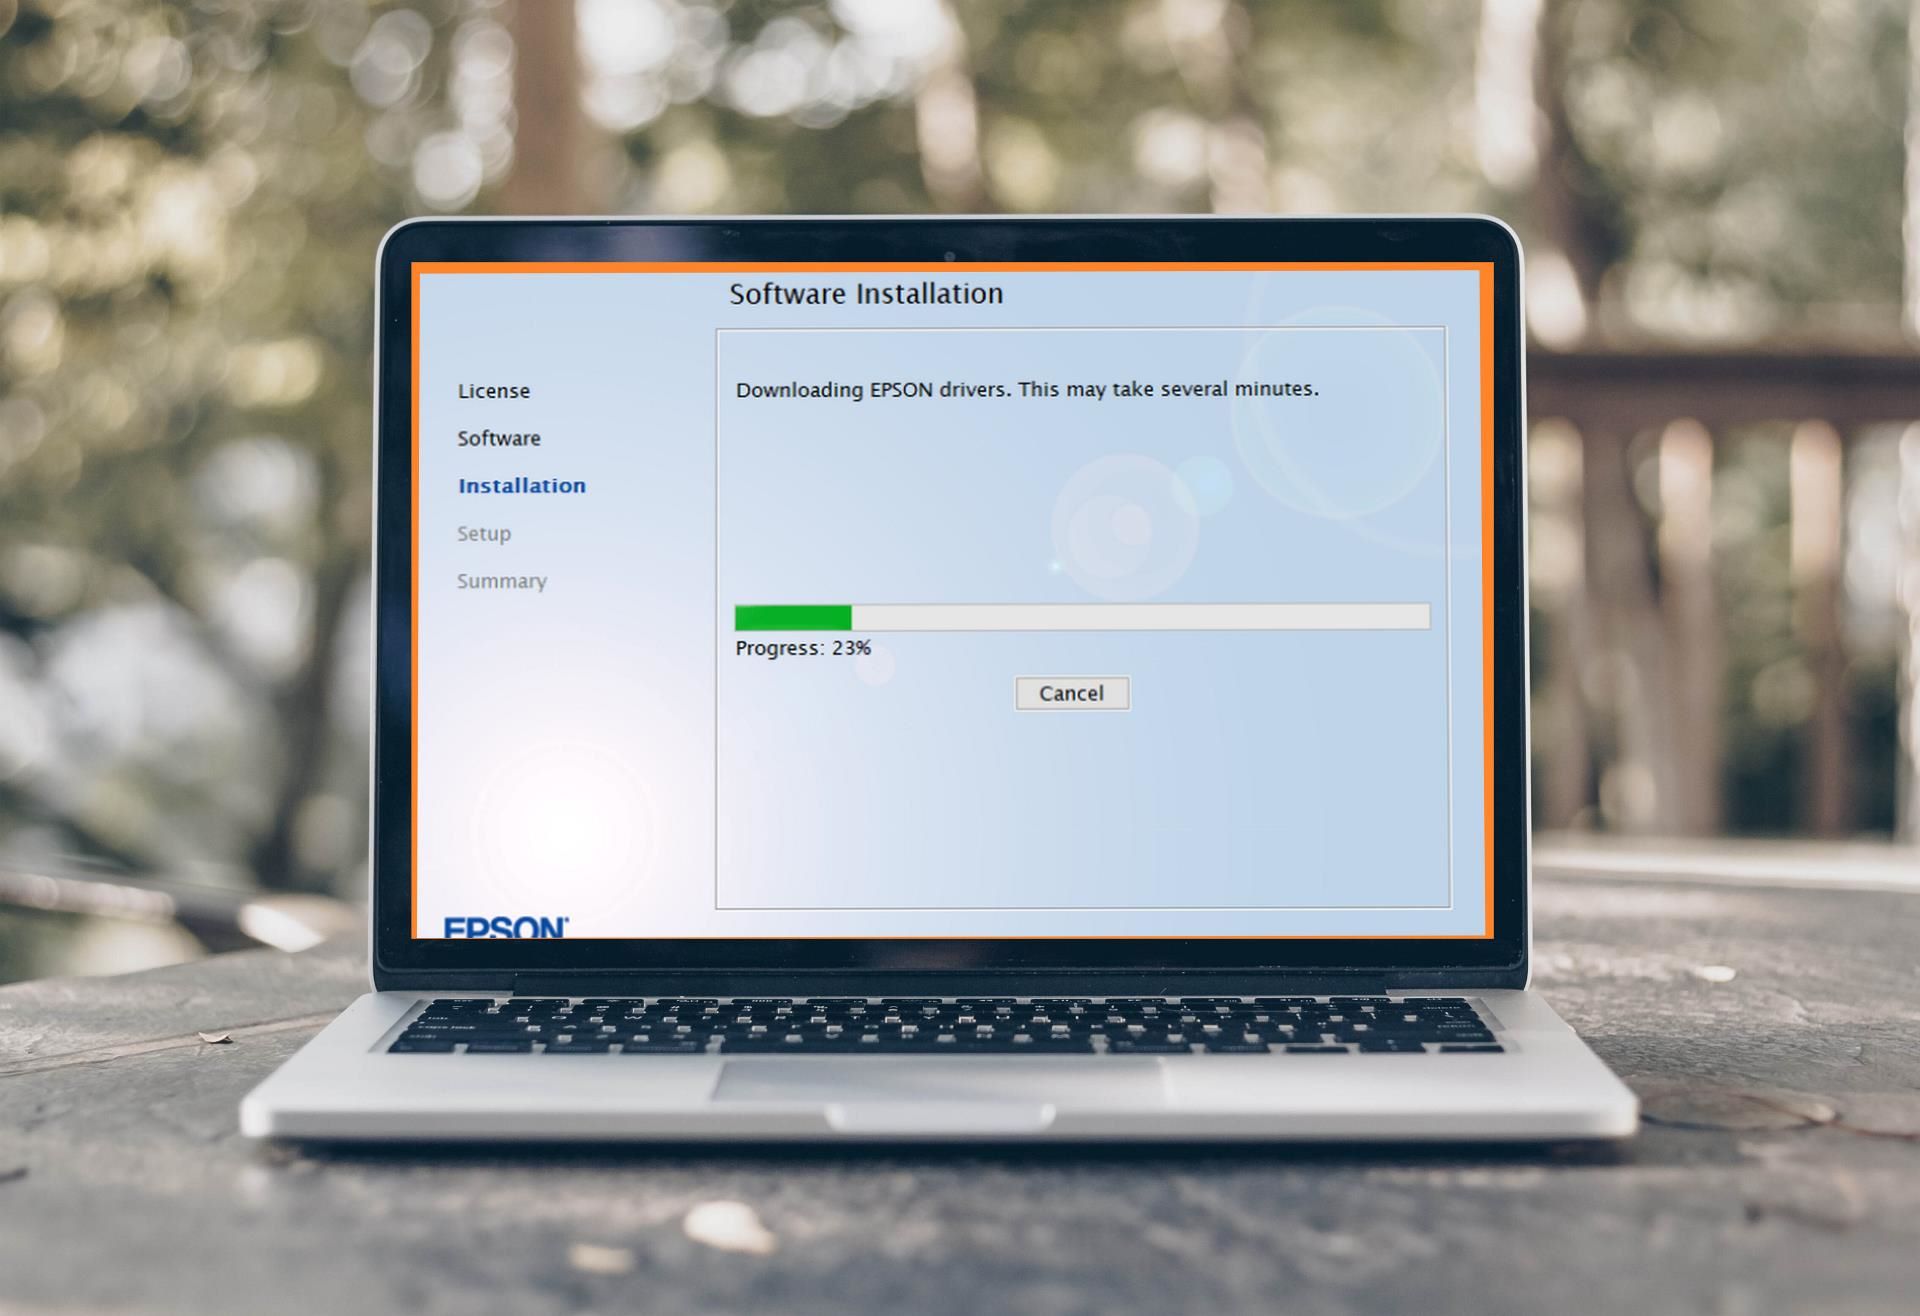Viewport: 1920px width, 1316px height.
Task: Click the License step in sidebar
Action: click(493, 390)
